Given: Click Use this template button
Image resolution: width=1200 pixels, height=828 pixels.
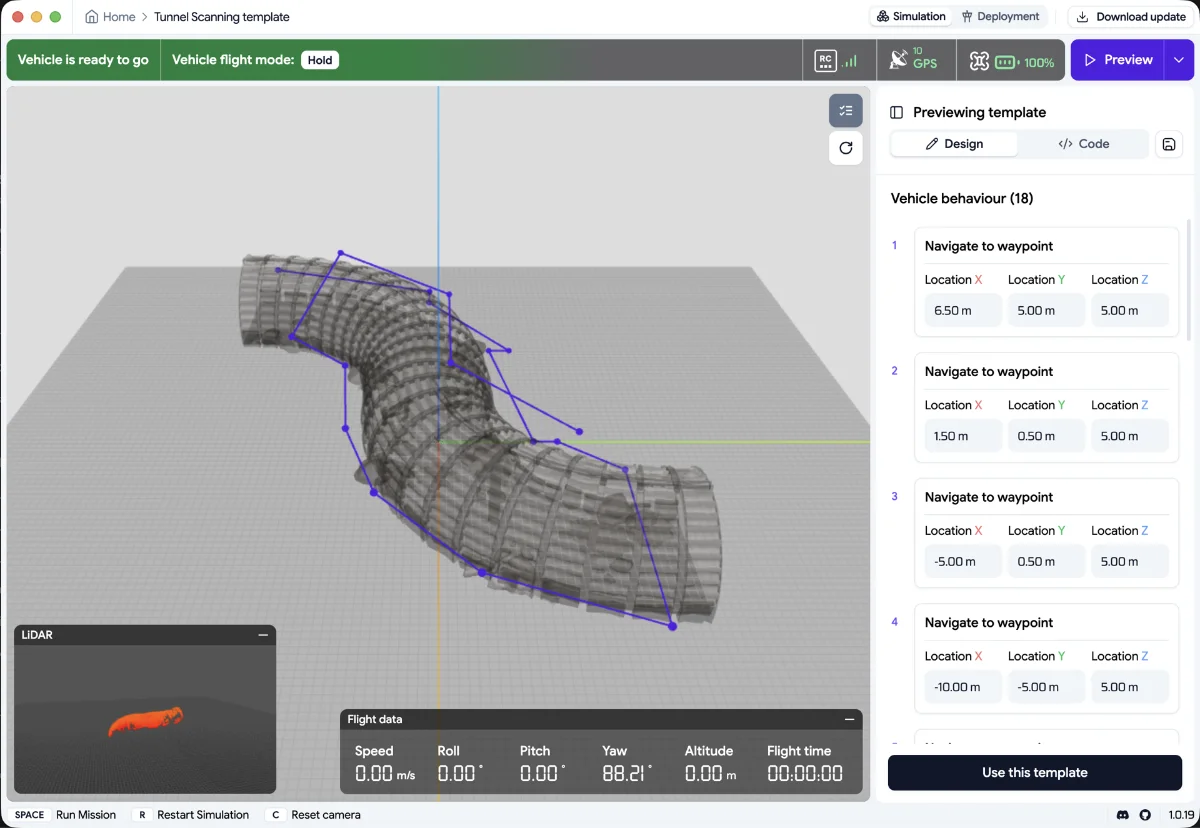Looking at the screenshot, I should point(1035,773).
